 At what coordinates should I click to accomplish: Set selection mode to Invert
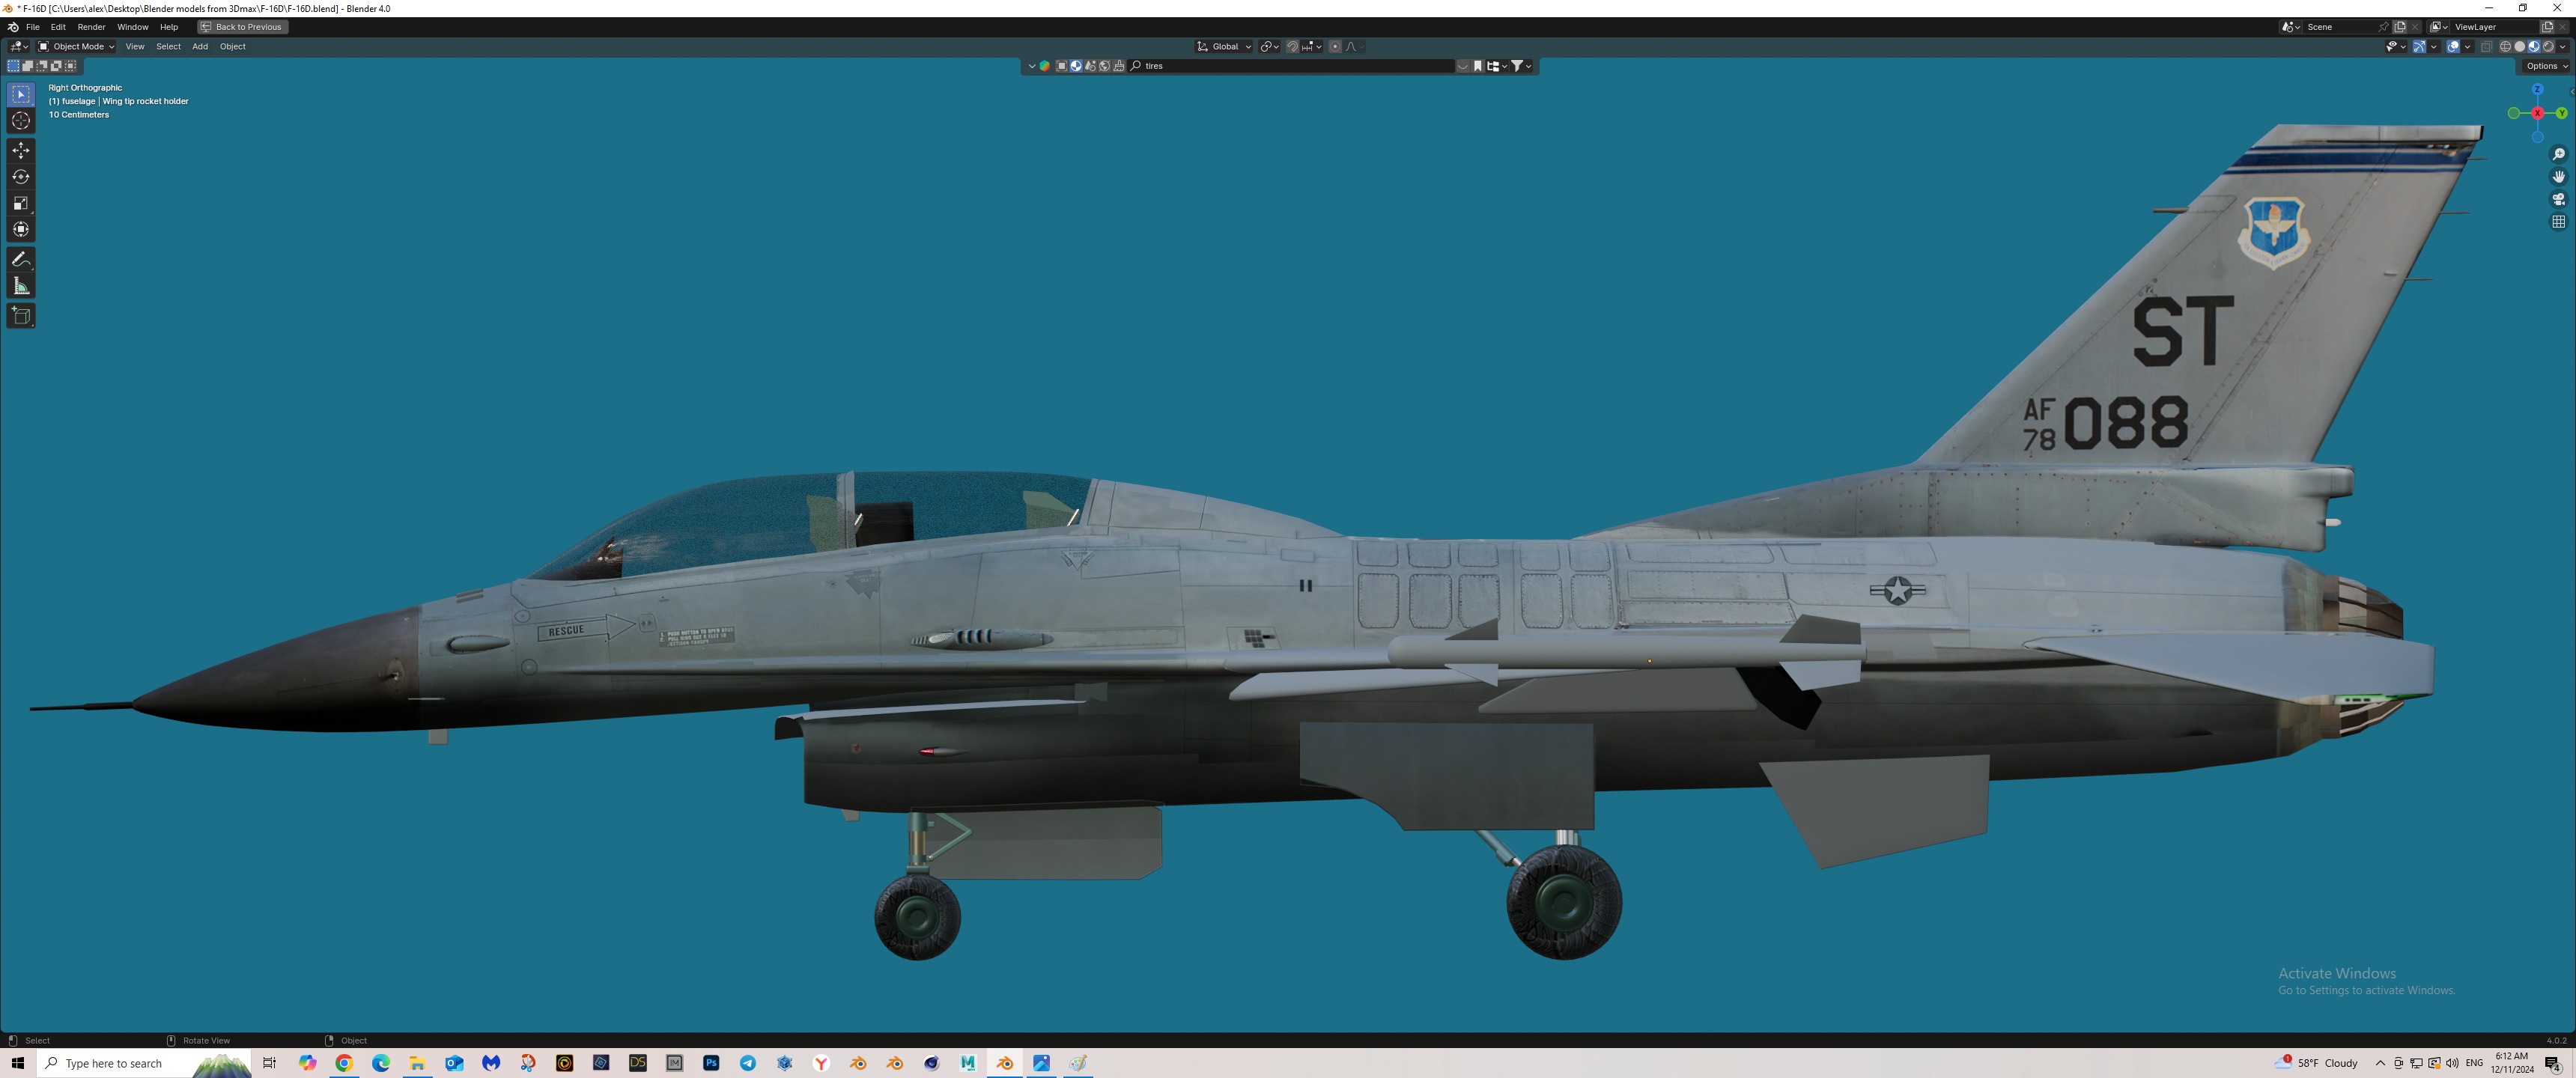tap(56, 66)
